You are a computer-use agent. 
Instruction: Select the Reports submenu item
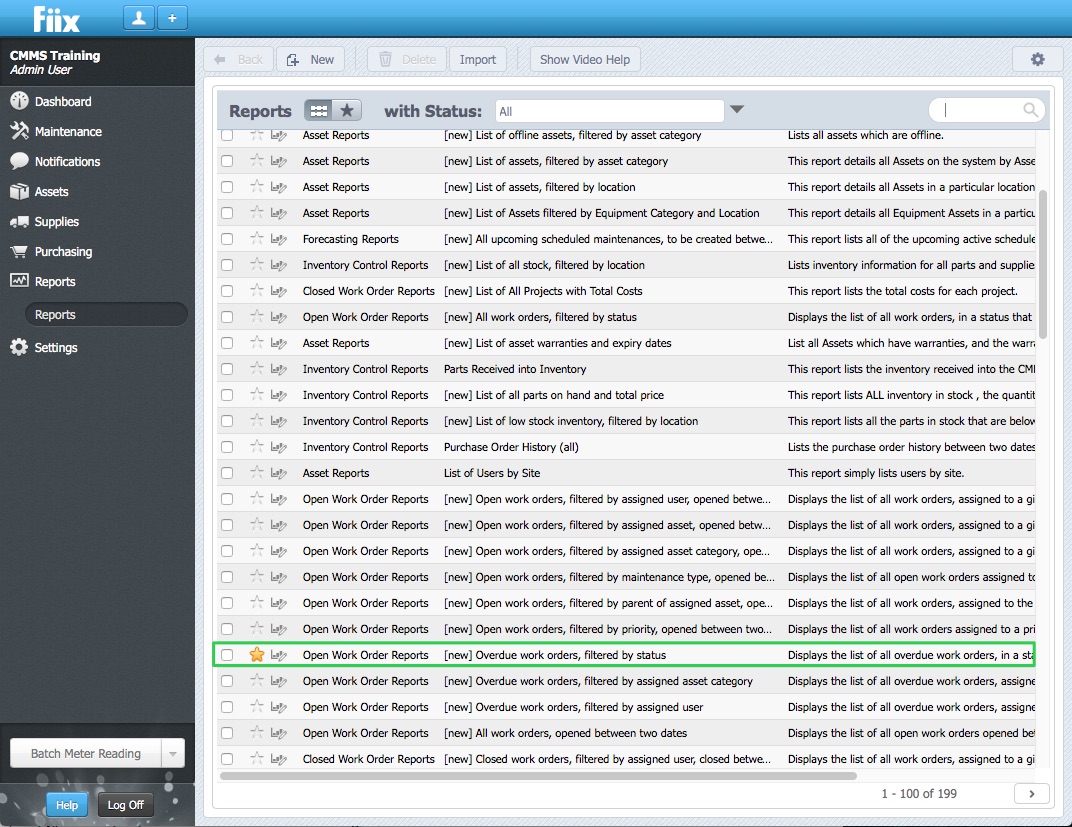(106, 314)
